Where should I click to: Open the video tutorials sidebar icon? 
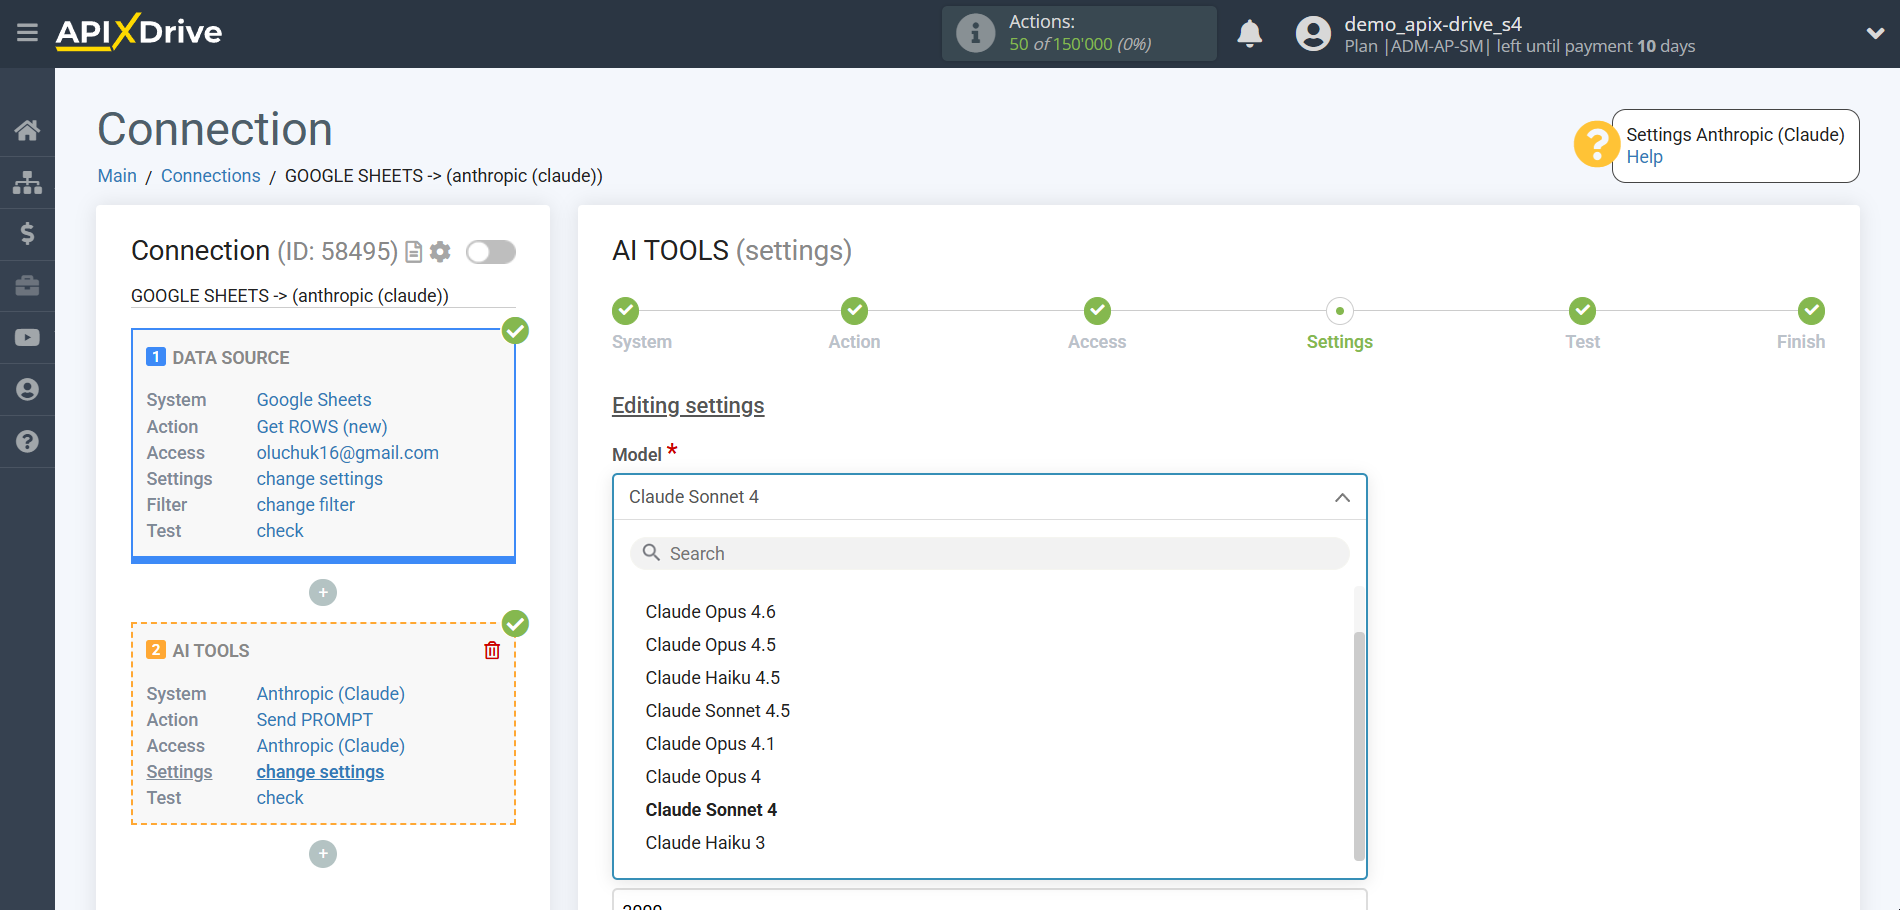[27, 338]
